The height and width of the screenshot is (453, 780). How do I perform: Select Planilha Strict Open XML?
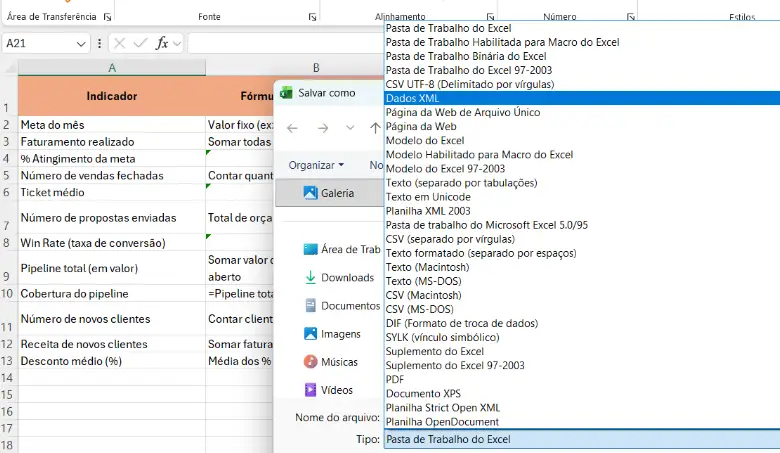pos(583,408)
